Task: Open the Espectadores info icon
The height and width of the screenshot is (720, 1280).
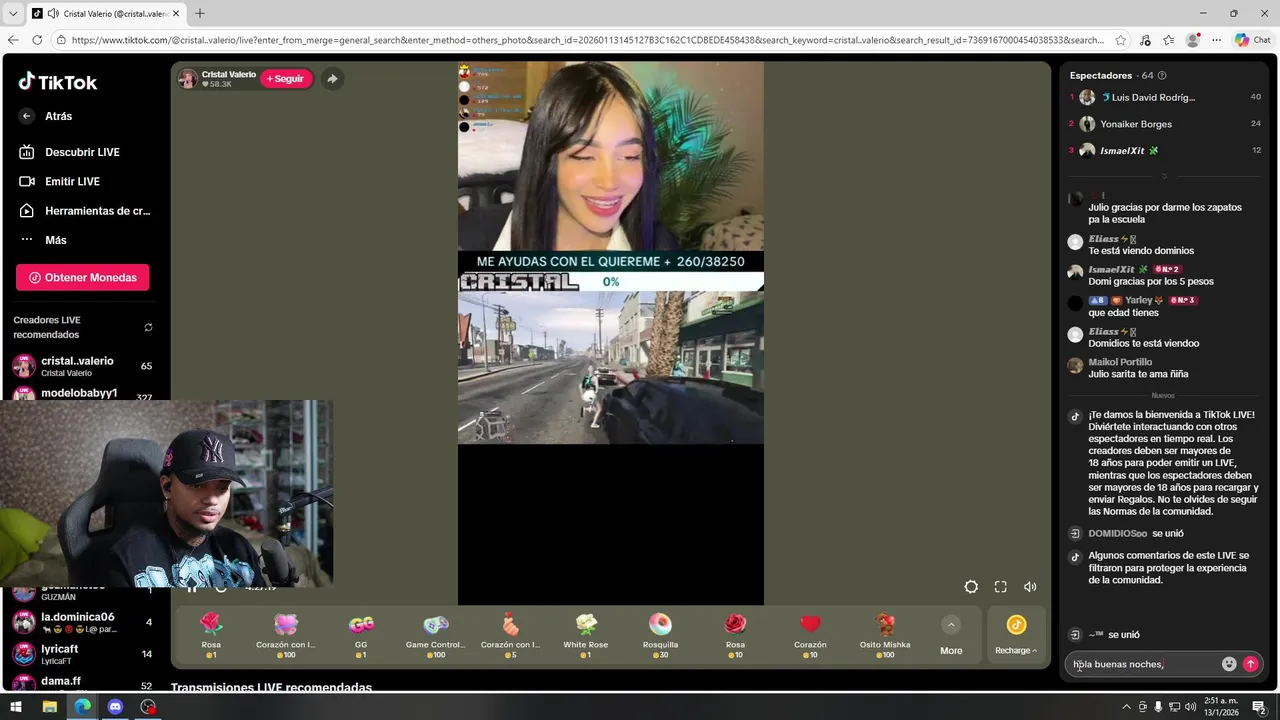Action: coord(1162,76)
